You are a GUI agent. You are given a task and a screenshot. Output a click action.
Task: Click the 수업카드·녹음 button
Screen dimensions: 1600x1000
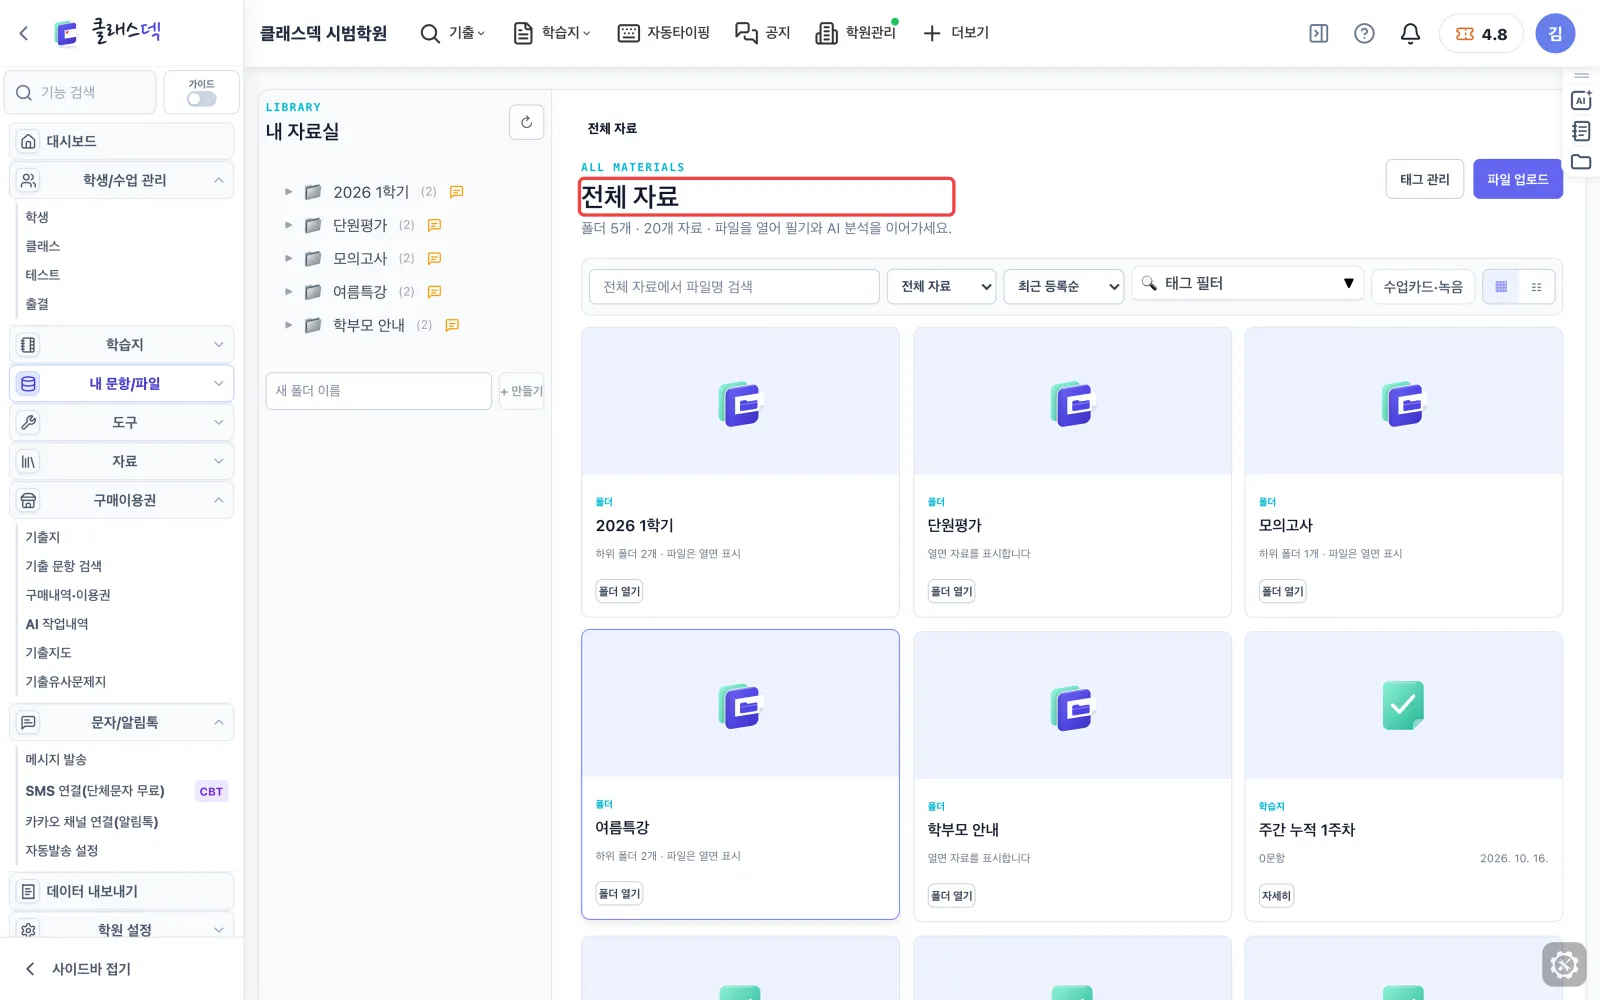1423,287
